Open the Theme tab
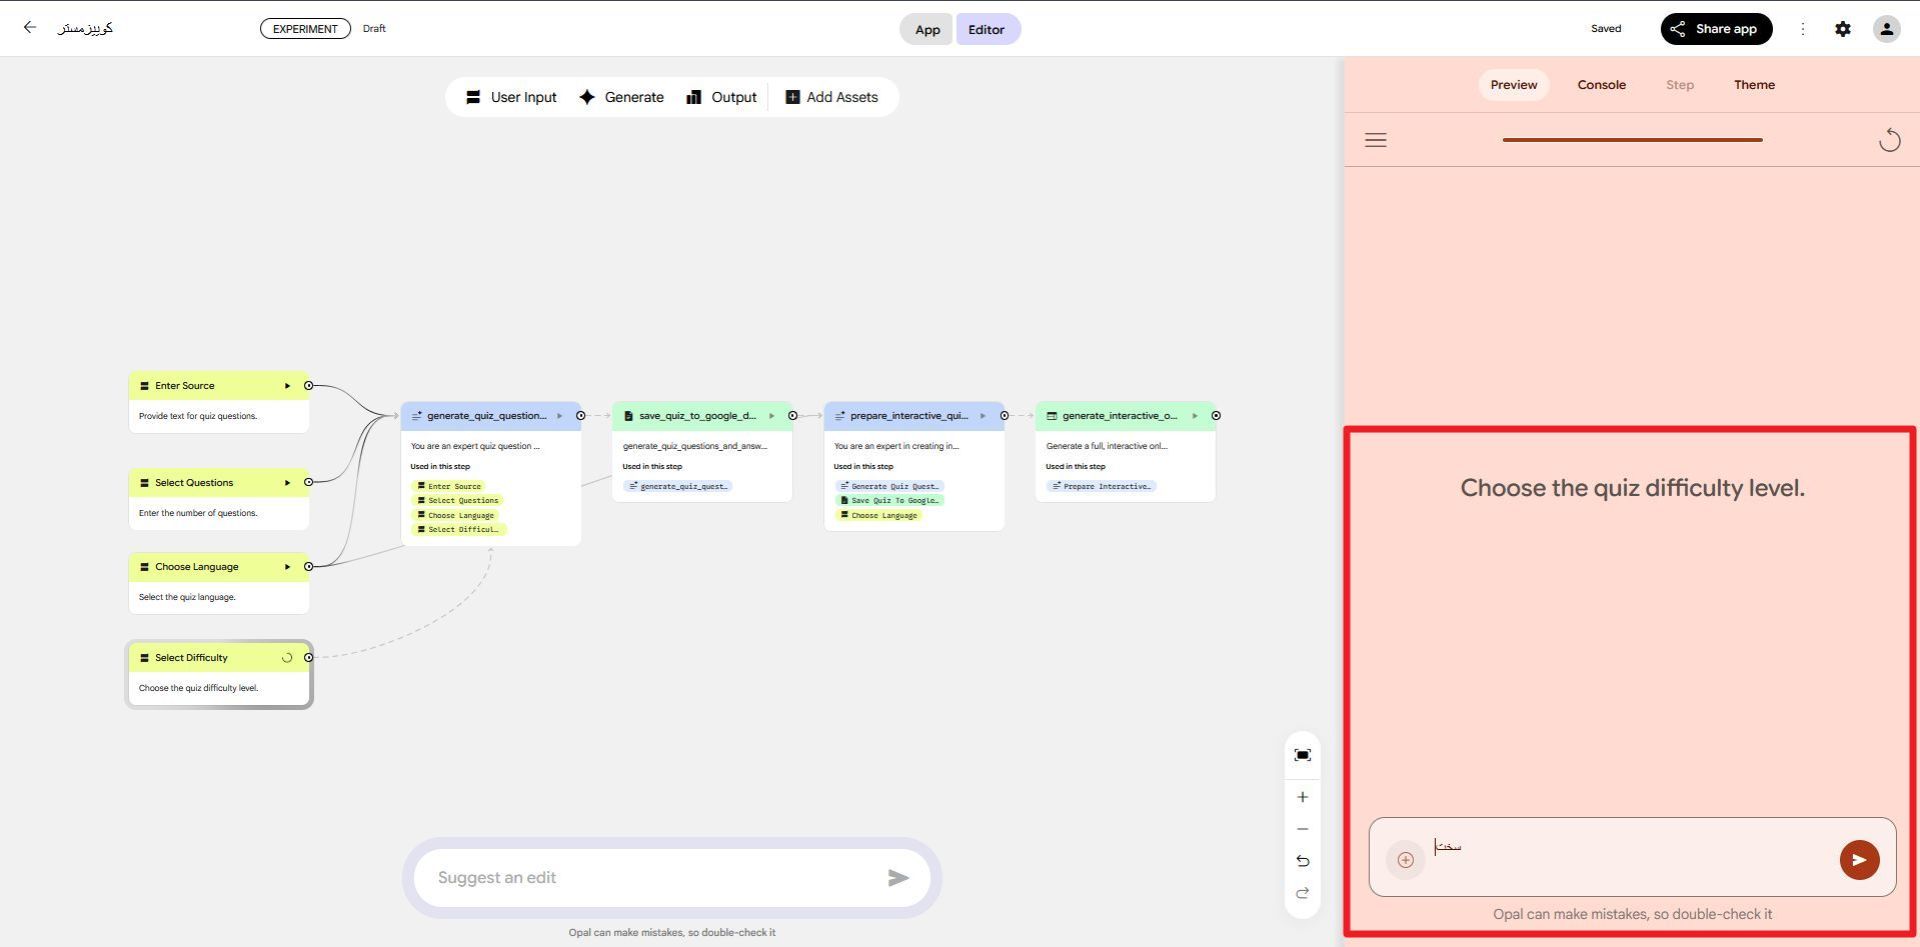Screen dimensions: 1920x947 (x=1754, y=85)
